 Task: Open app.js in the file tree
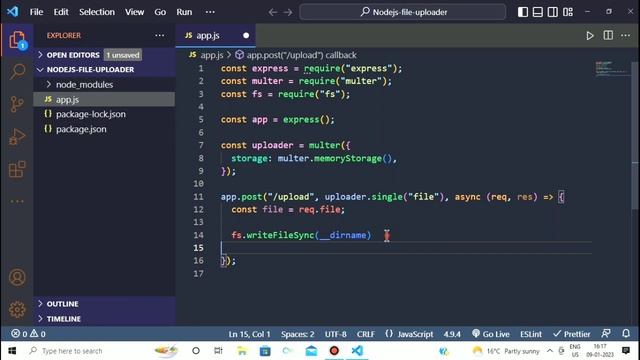pos(104,99)
